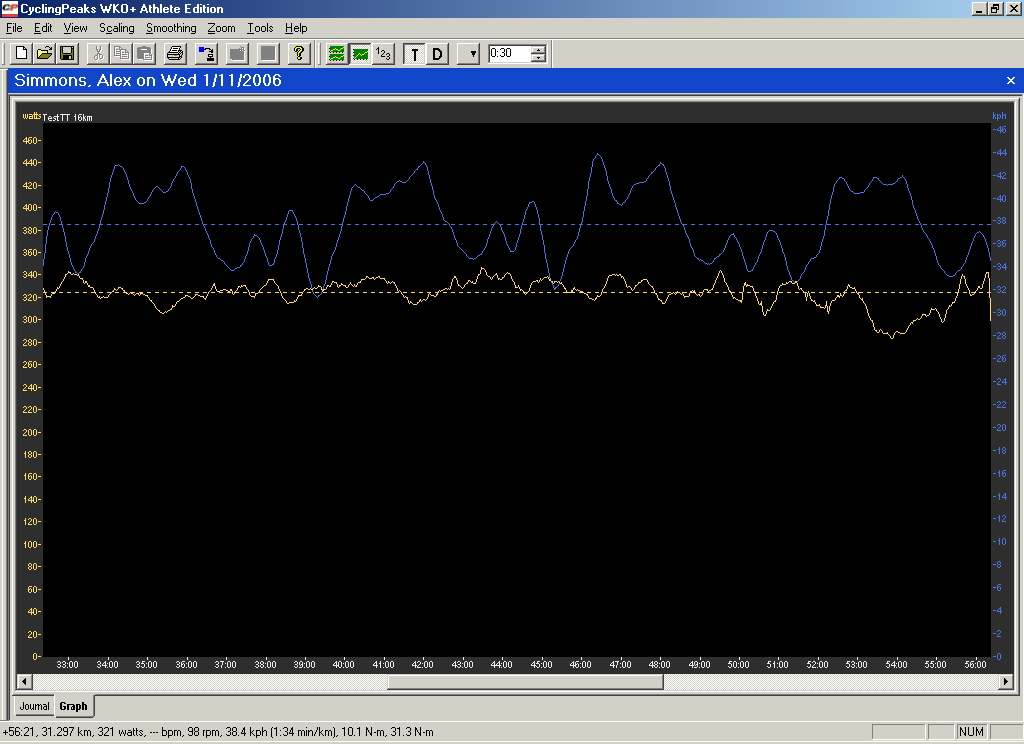The image size is (1024, 744).
Task: Click the Cut scissors icon
Action: [x=98, y=54]
